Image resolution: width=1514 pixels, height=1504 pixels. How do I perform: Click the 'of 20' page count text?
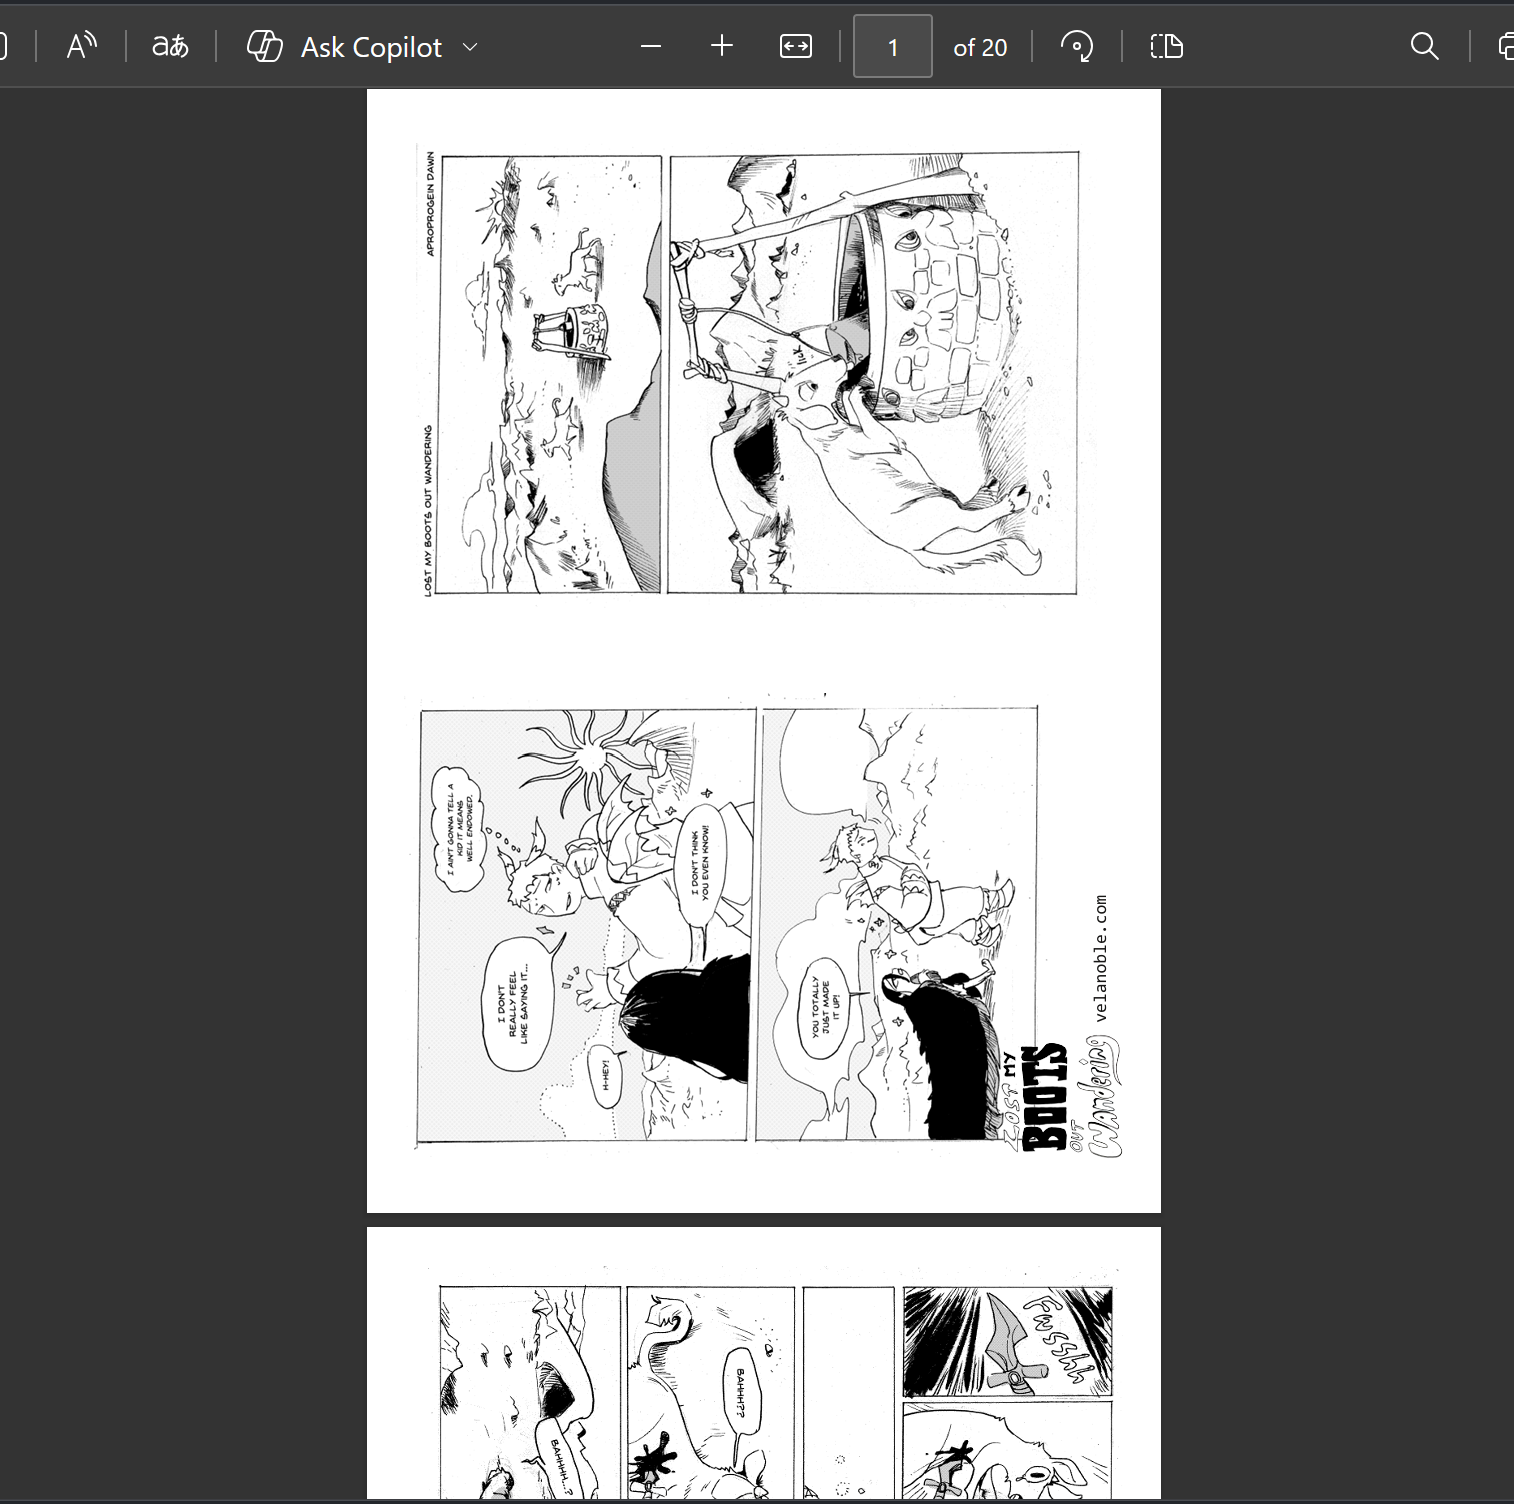coord(980,47)
